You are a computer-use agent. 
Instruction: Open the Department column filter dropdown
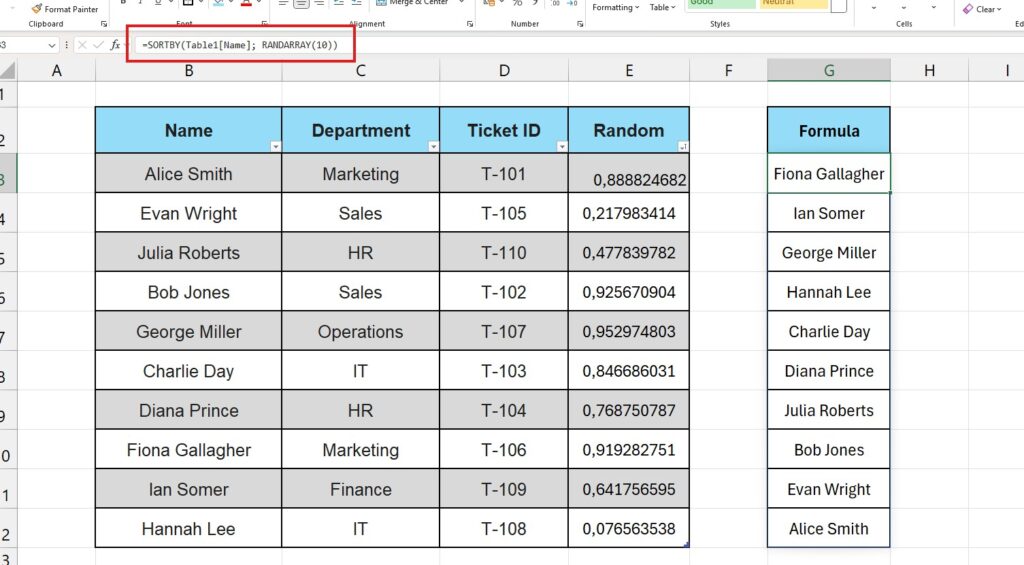(x=433, y=147)
